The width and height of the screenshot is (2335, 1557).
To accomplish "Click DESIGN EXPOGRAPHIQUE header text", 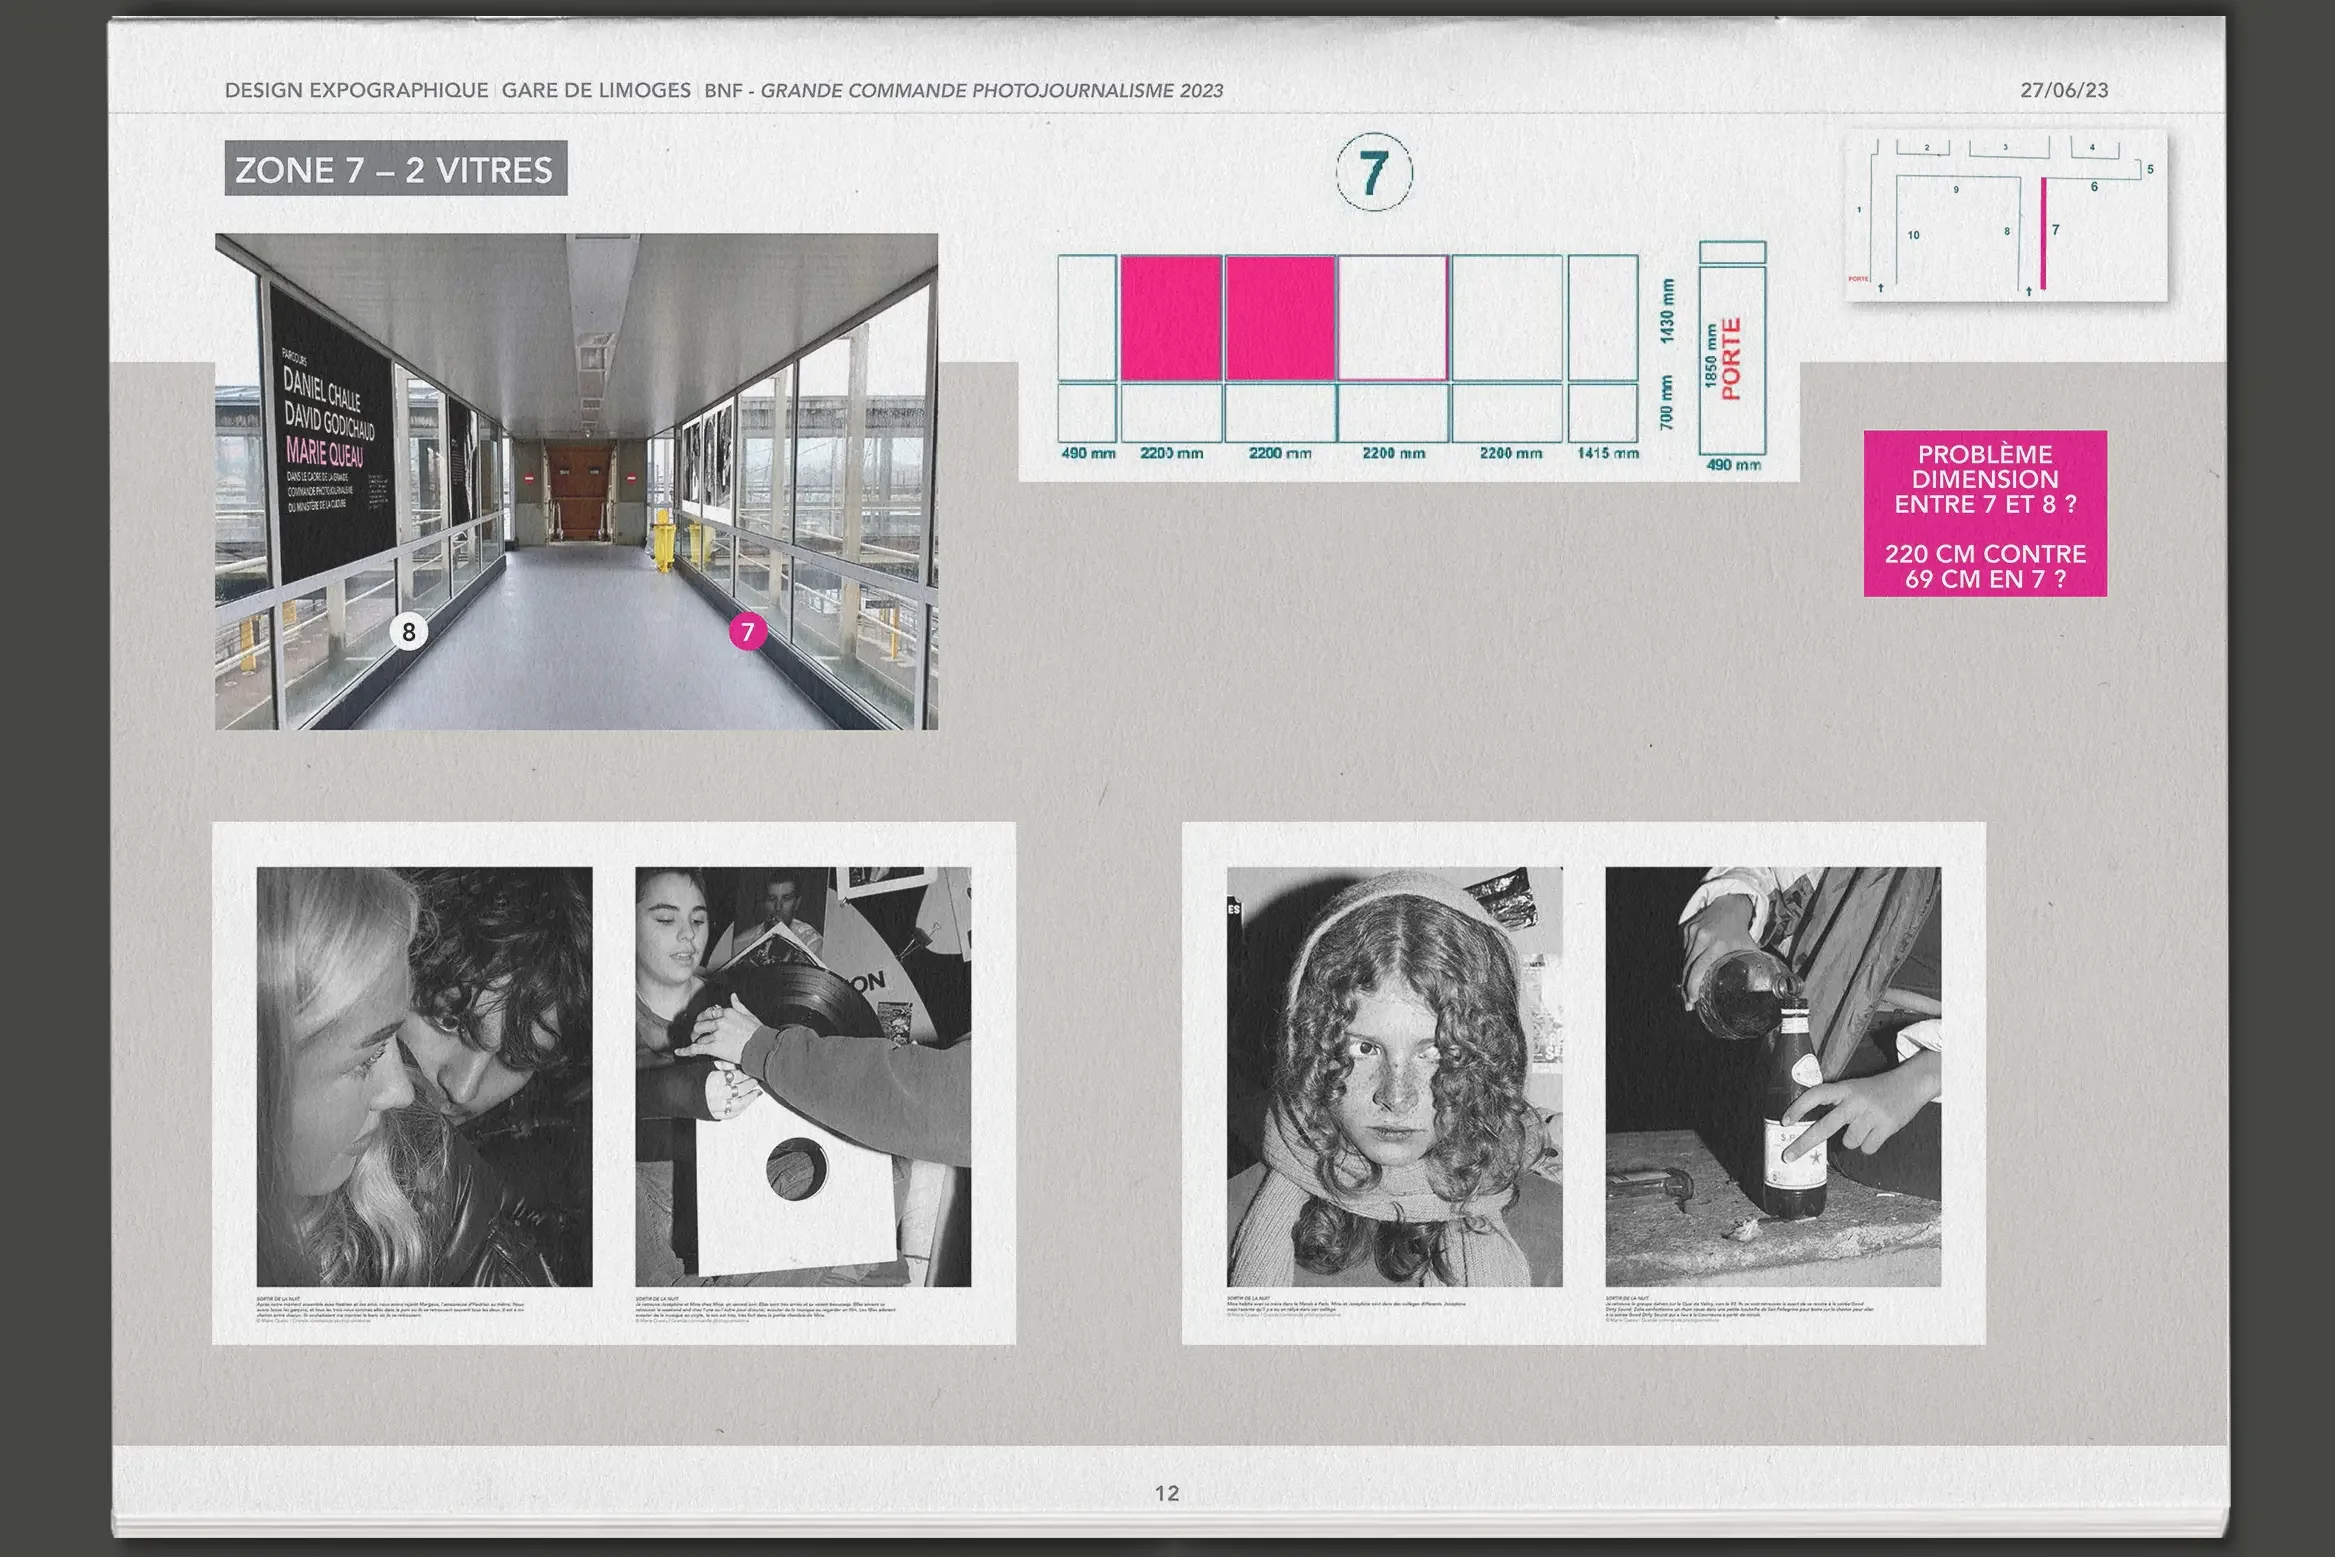I will [356, 90].
